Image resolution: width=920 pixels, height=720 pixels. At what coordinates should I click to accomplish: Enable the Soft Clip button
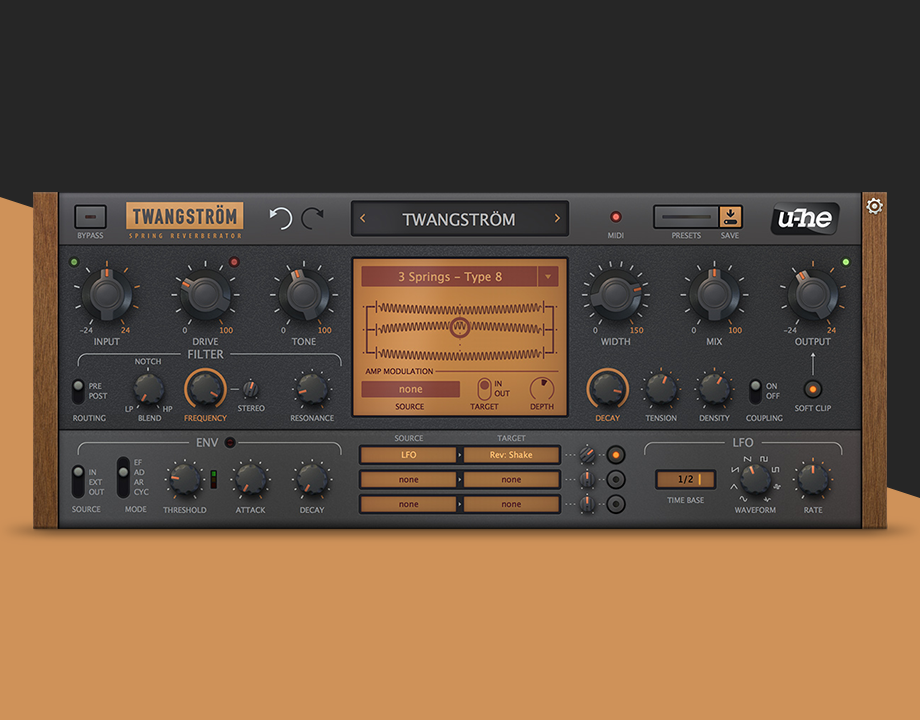coord(813,388)
